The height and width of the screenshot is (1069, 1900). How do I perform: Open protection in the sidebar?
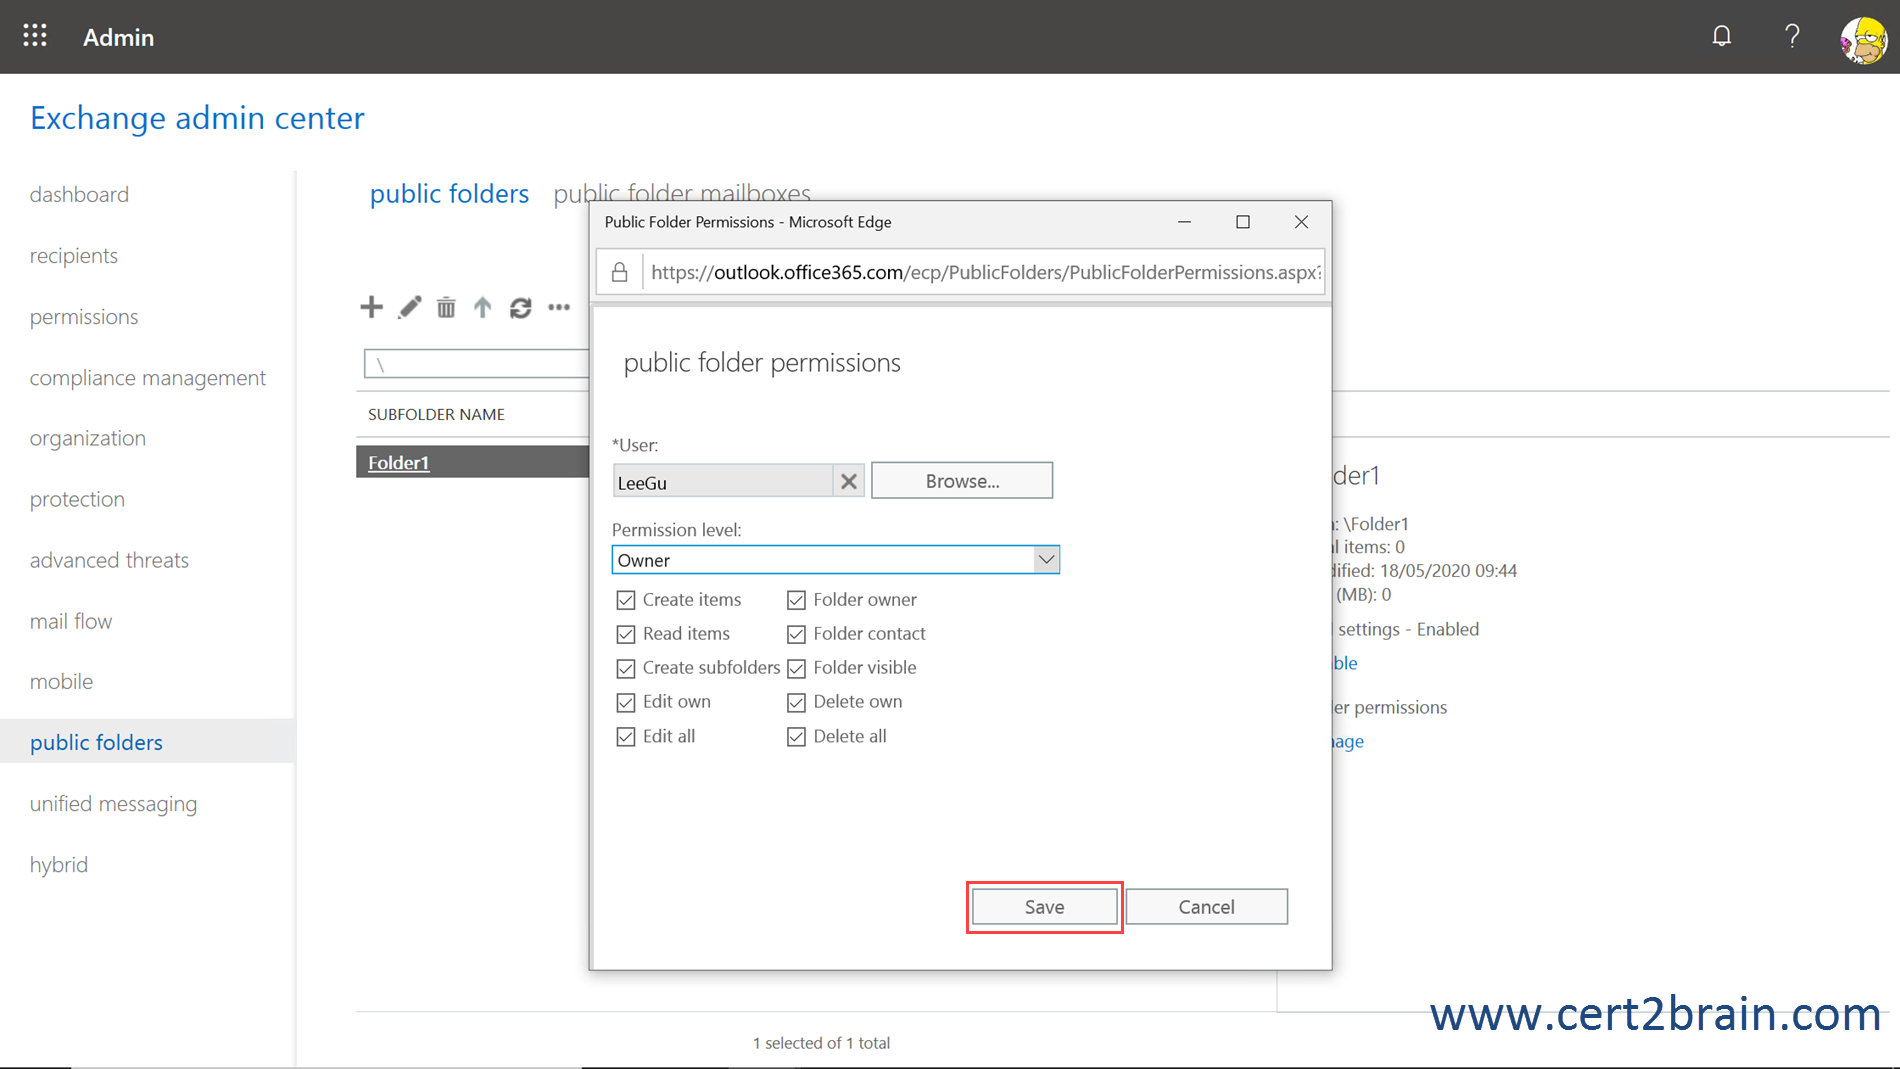[x=77, y=499]
